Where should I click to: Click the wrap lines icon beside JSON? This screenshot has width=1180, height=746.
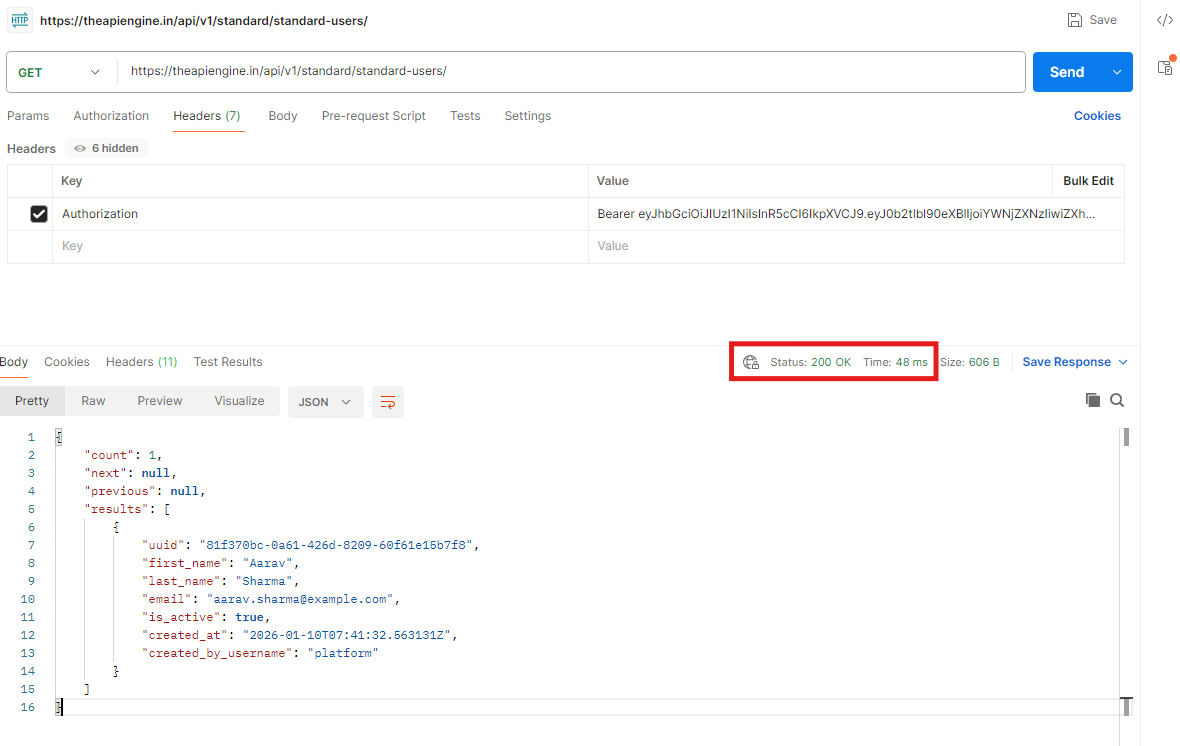tap(388, 402)
